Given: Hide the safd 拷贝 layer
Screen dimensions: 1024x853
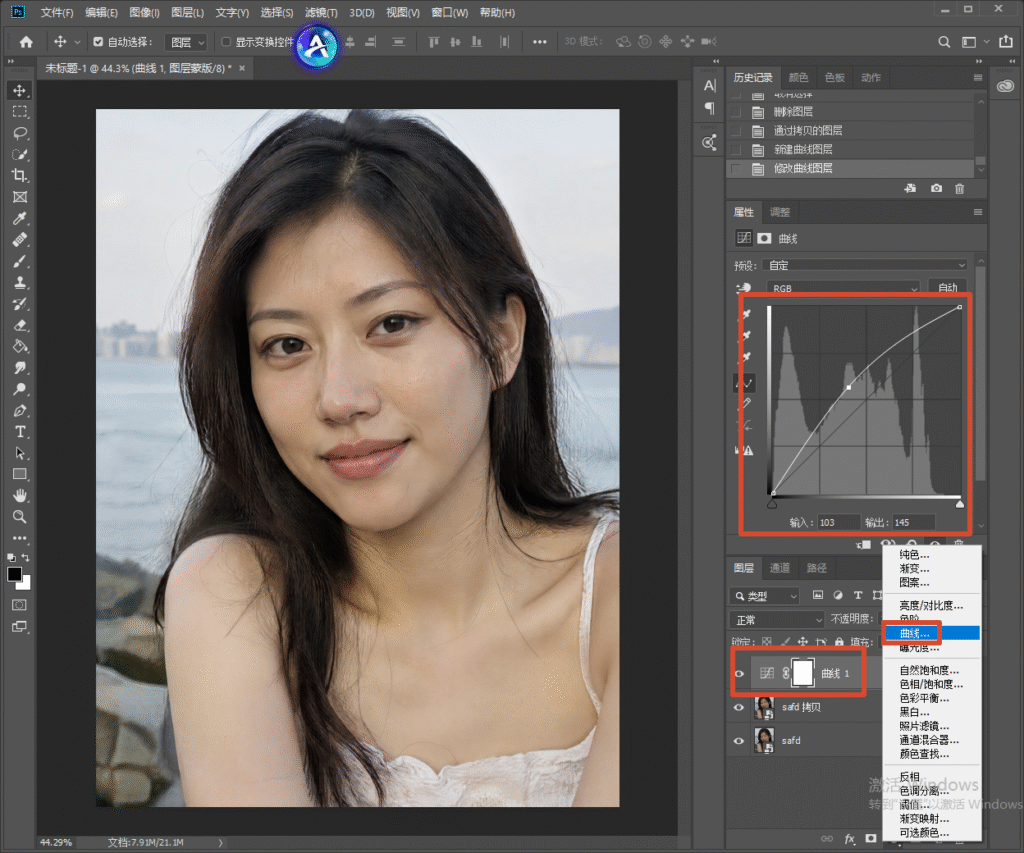Looking at the screenshot, I should click(739, 707).
